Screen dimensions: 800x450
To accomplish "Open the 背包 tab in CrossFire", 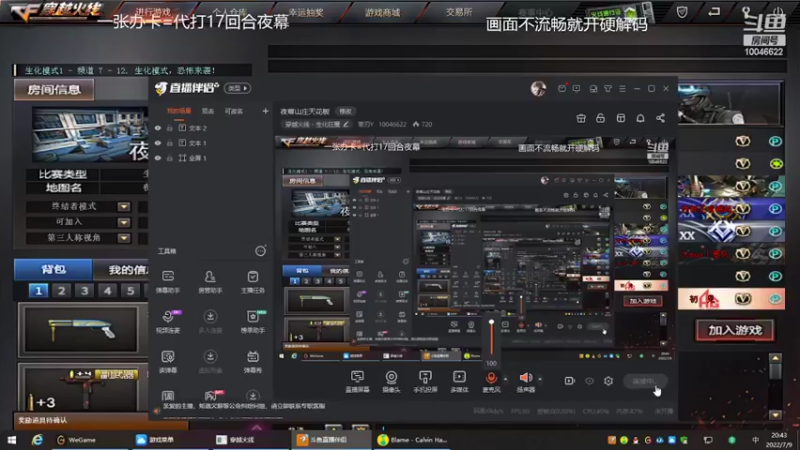I will pyautogui.click(x=54, y=269).
